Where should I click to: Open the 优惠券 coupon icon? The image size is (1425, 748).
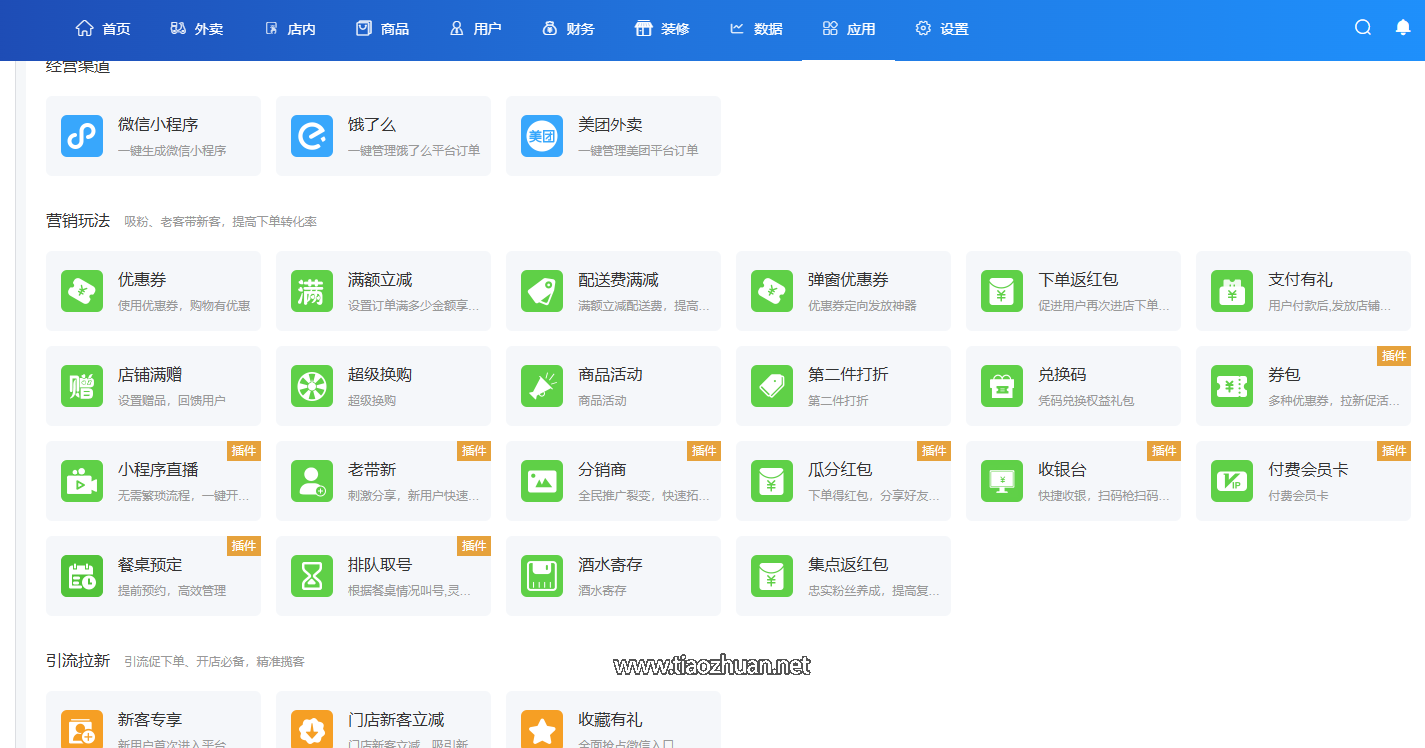pos(82,291)
